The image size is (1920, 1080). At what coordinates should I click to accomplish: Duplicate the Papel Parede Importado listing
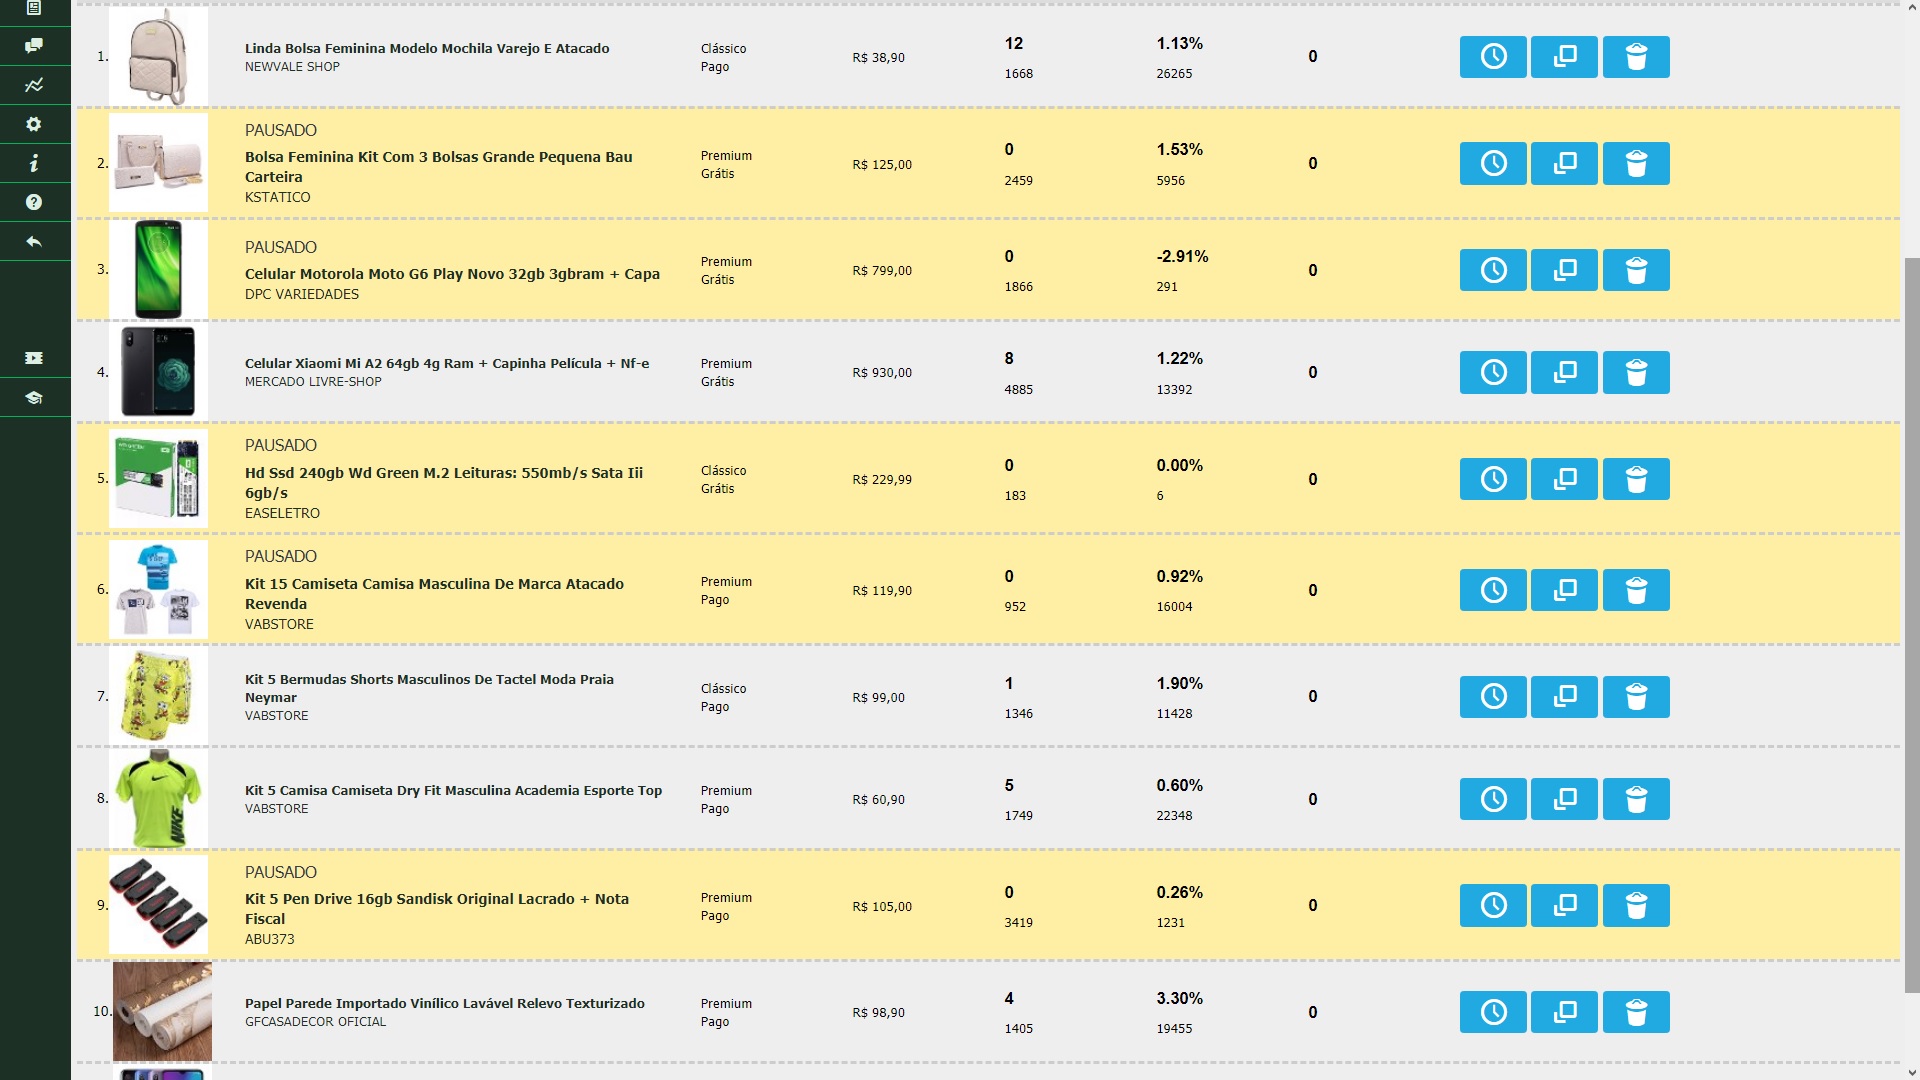pyautogui.click(x=1564, y=1012)
